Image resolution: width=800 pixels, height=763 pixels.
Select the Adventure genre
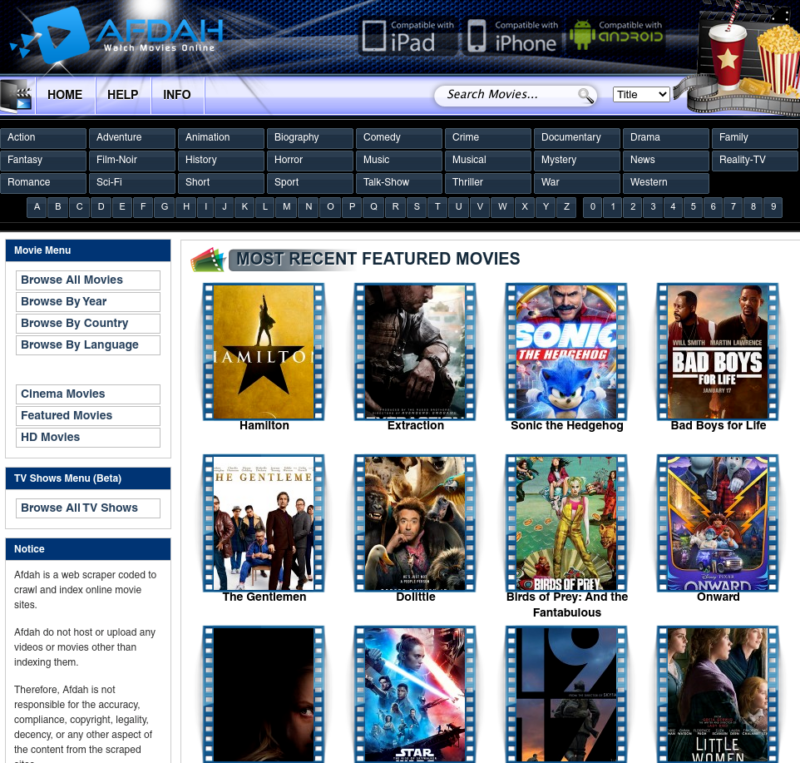click(132, 138)
